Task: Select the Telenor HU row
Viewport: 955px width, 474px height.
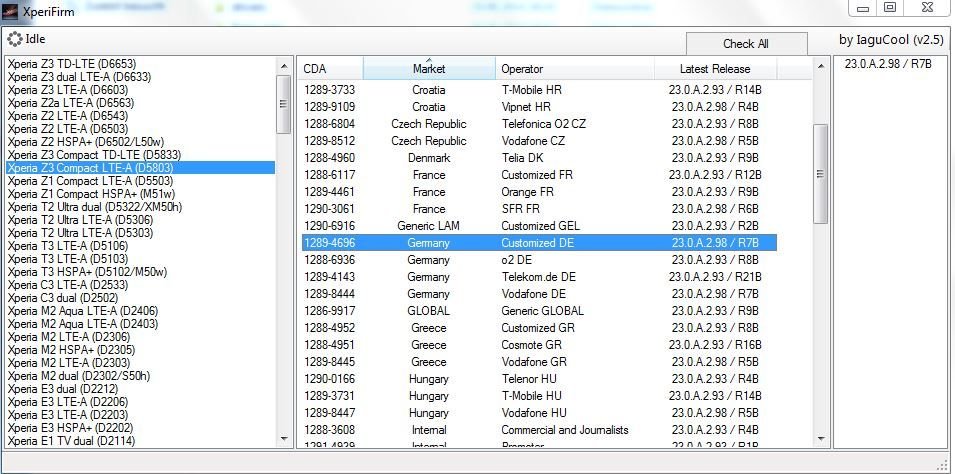Action: pos(540,379)
